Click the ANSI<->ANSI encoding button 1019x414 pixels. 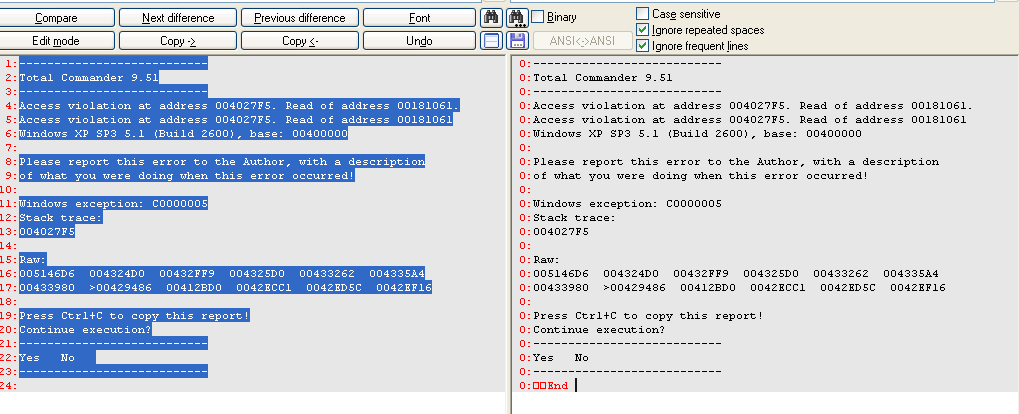pyautogui.click(x=583, y=41)
